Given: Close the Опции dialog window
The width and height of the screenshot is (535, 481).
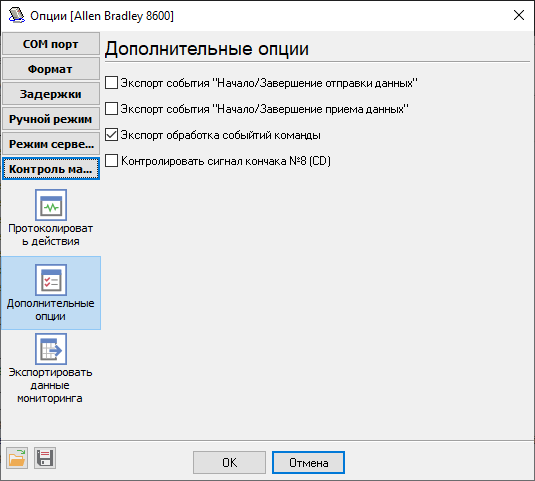Looking at the screenshot, I should coord(519,15).
